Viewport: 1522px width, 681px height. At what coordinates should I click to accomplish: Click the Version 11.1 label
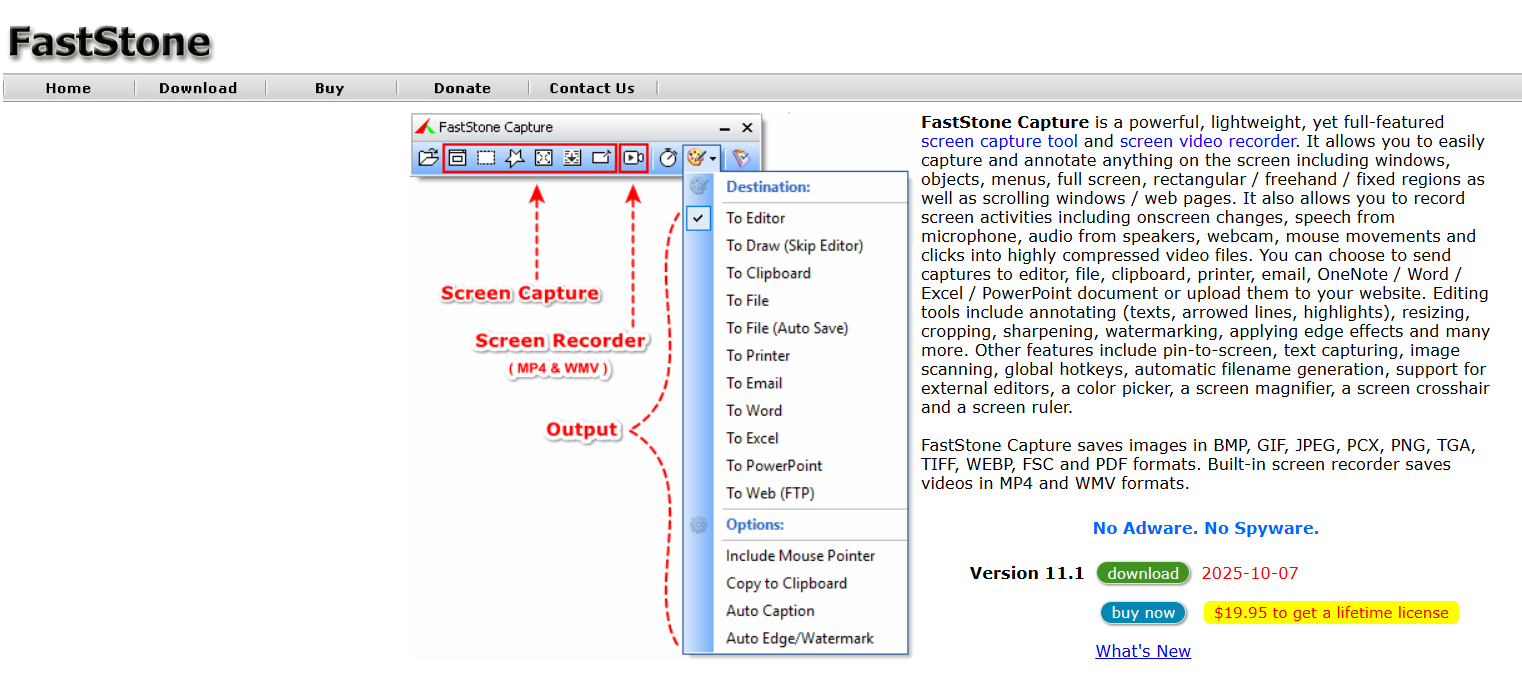pyautogui.click(x=1027, y=573)
